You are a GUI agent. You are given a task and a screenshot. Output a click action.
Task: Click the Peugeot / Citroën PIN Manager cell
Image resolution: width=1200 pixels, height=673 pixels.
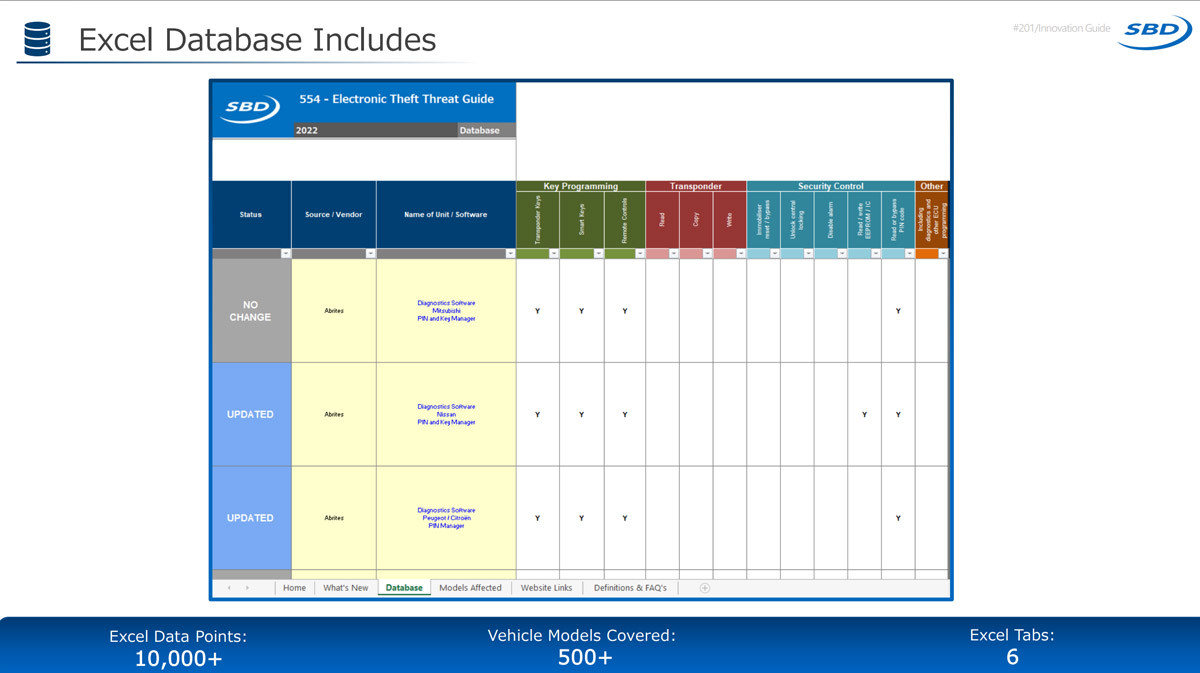(446, 518)
